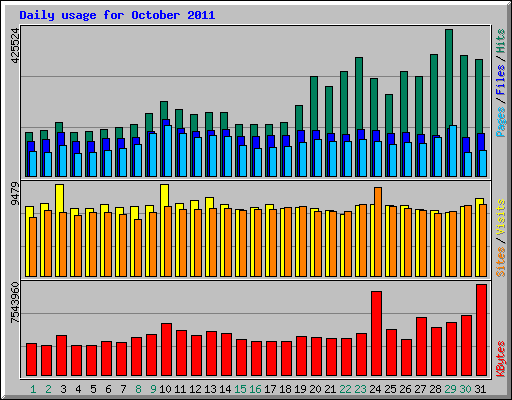Click day label 7 on the axis

click(x=123, y=389)
